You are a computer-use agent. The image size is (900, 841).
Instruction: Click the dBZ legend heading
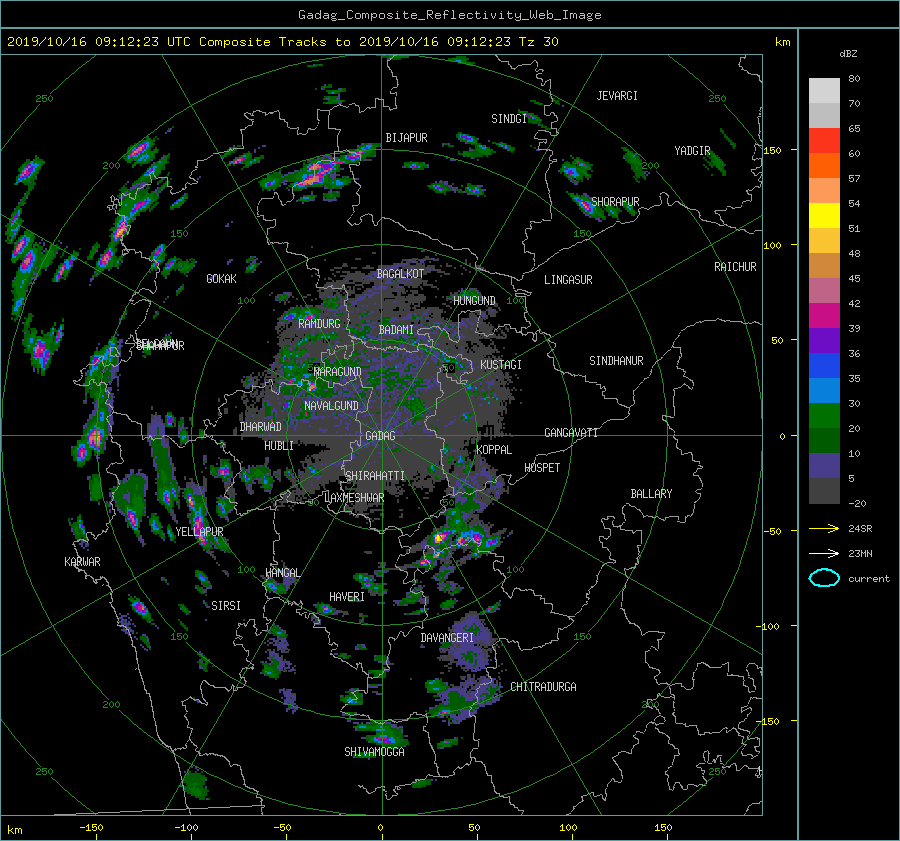click(x=848, y=53)
